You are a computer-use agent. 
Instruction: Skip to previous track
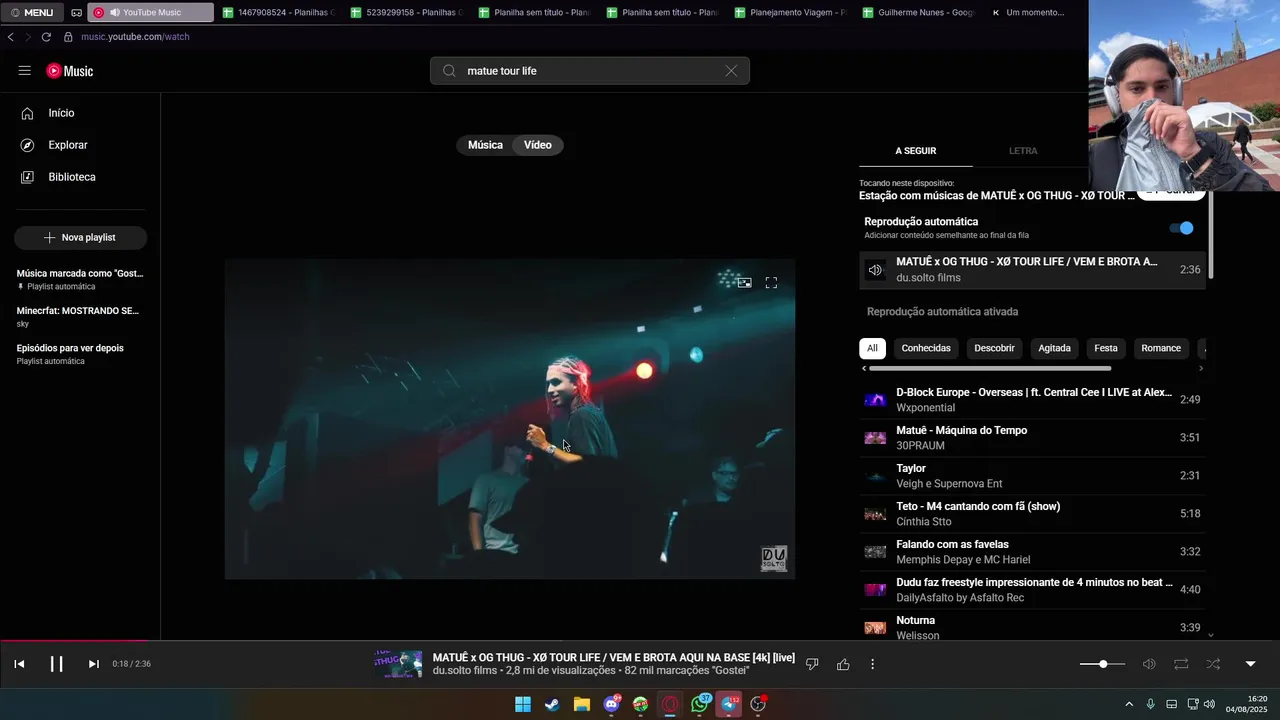(x=19, y=664)
